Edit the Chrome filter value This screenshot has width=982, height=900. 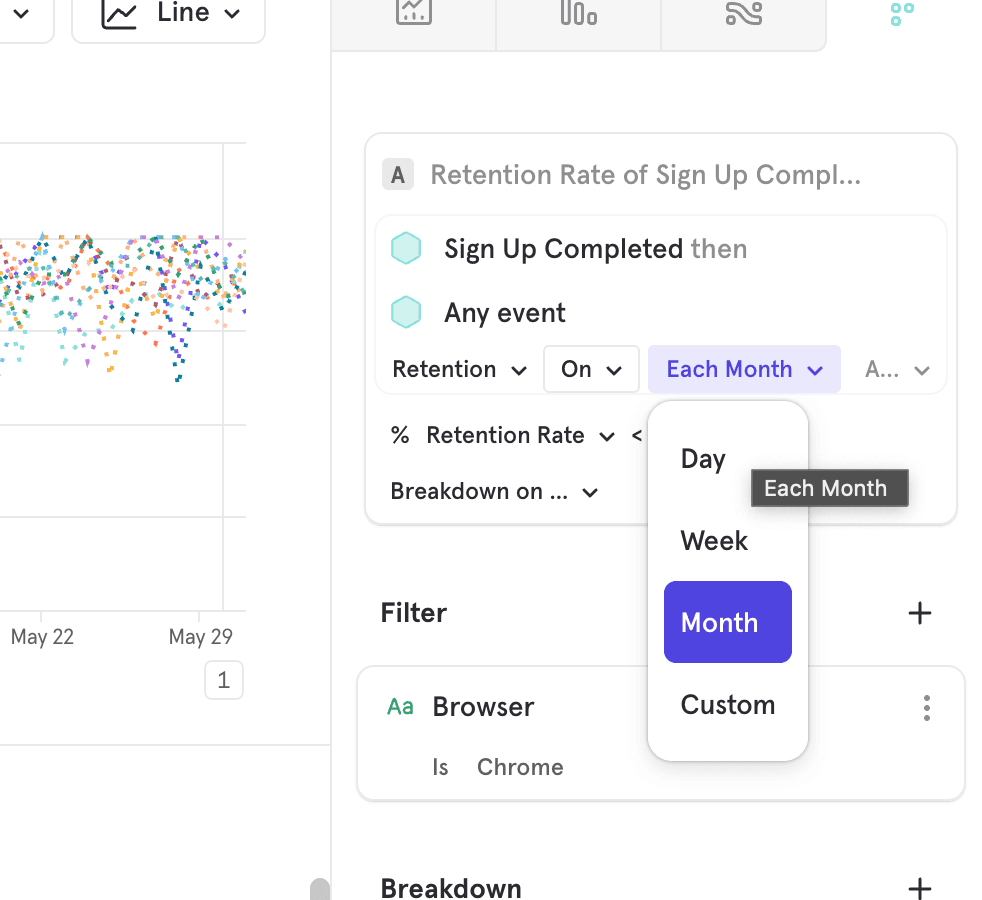pyautogui.click(x=520, y=767)
